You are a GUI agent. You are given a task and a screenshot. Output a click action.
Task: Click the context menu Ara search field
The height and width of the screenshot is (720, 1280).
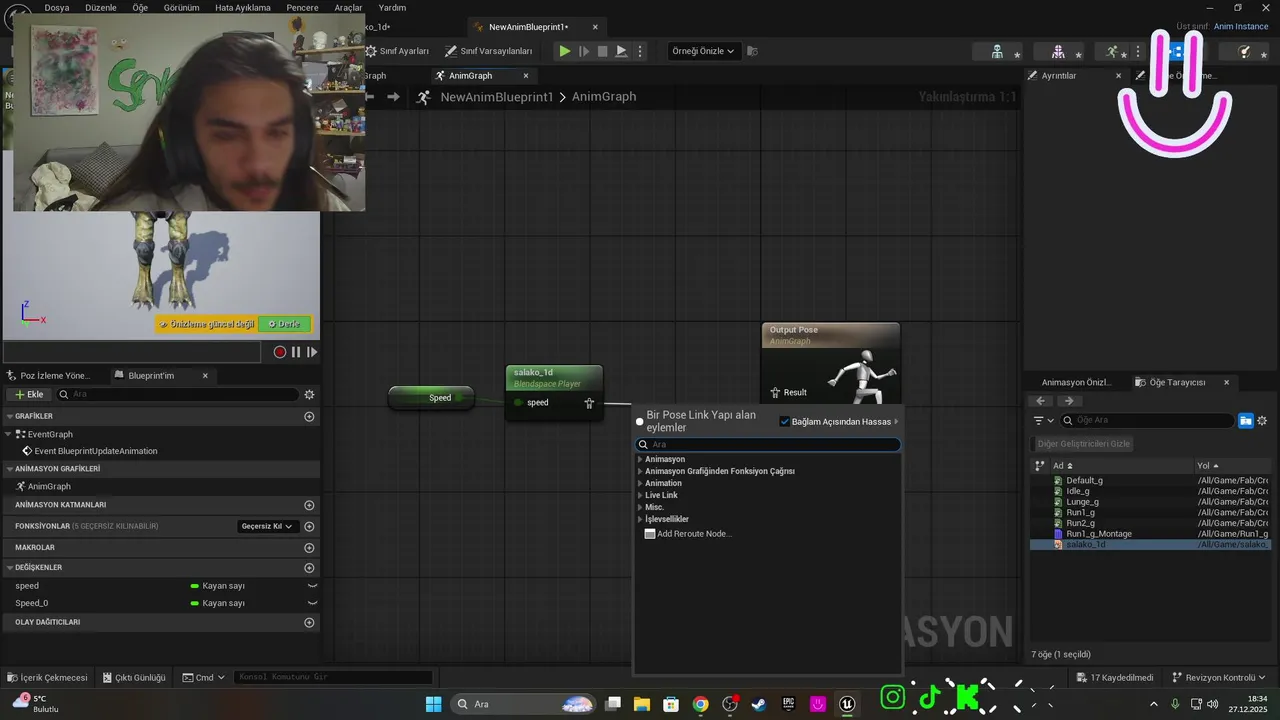(768, 445)
